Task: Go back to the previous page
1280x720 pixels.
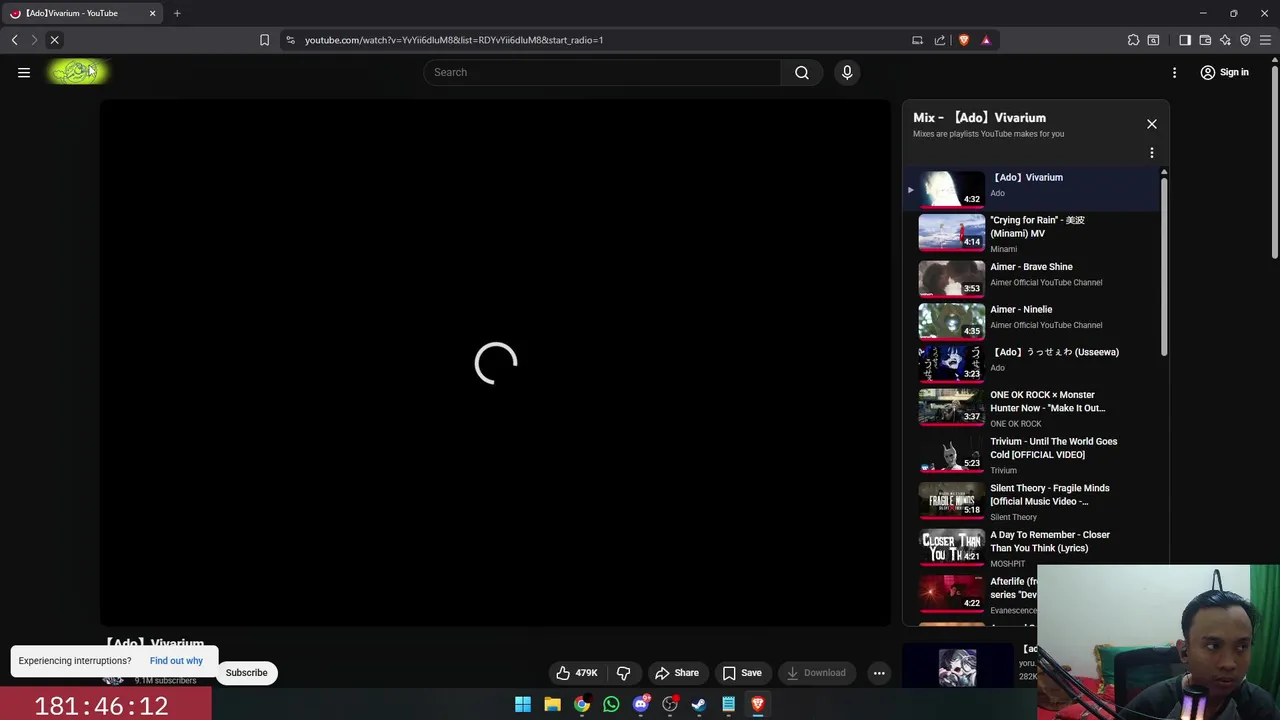Action: click(x=14, y=40)
